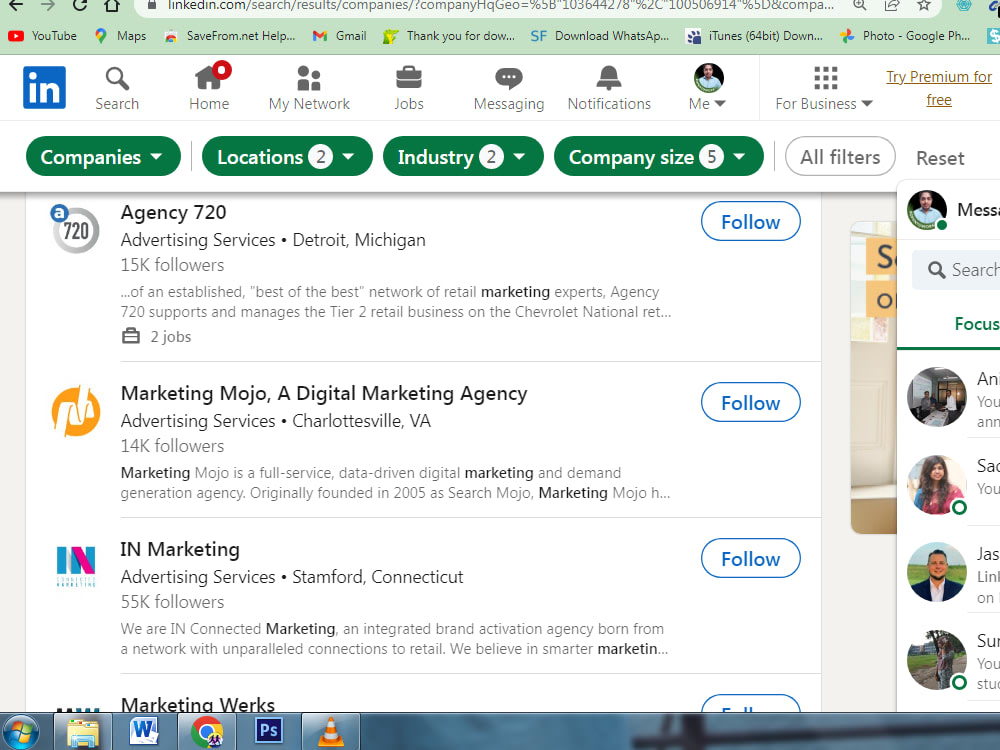Screen dimensions: 1000x750
Task: Open Marketing Werks company link
Action: click(x=198, y=705)
